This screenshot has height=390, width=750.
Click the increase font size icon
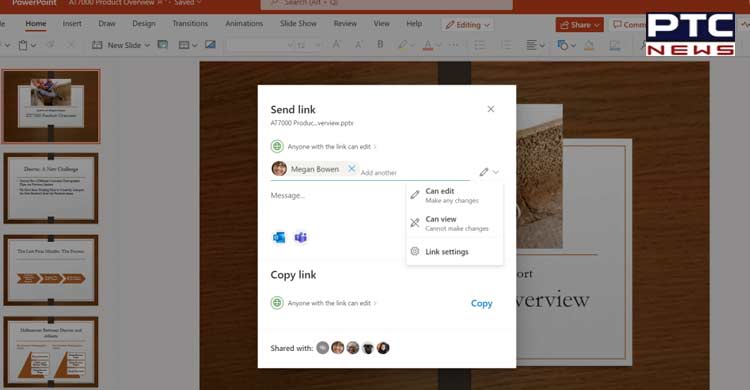pyautogui.click(x=336, y=45)
